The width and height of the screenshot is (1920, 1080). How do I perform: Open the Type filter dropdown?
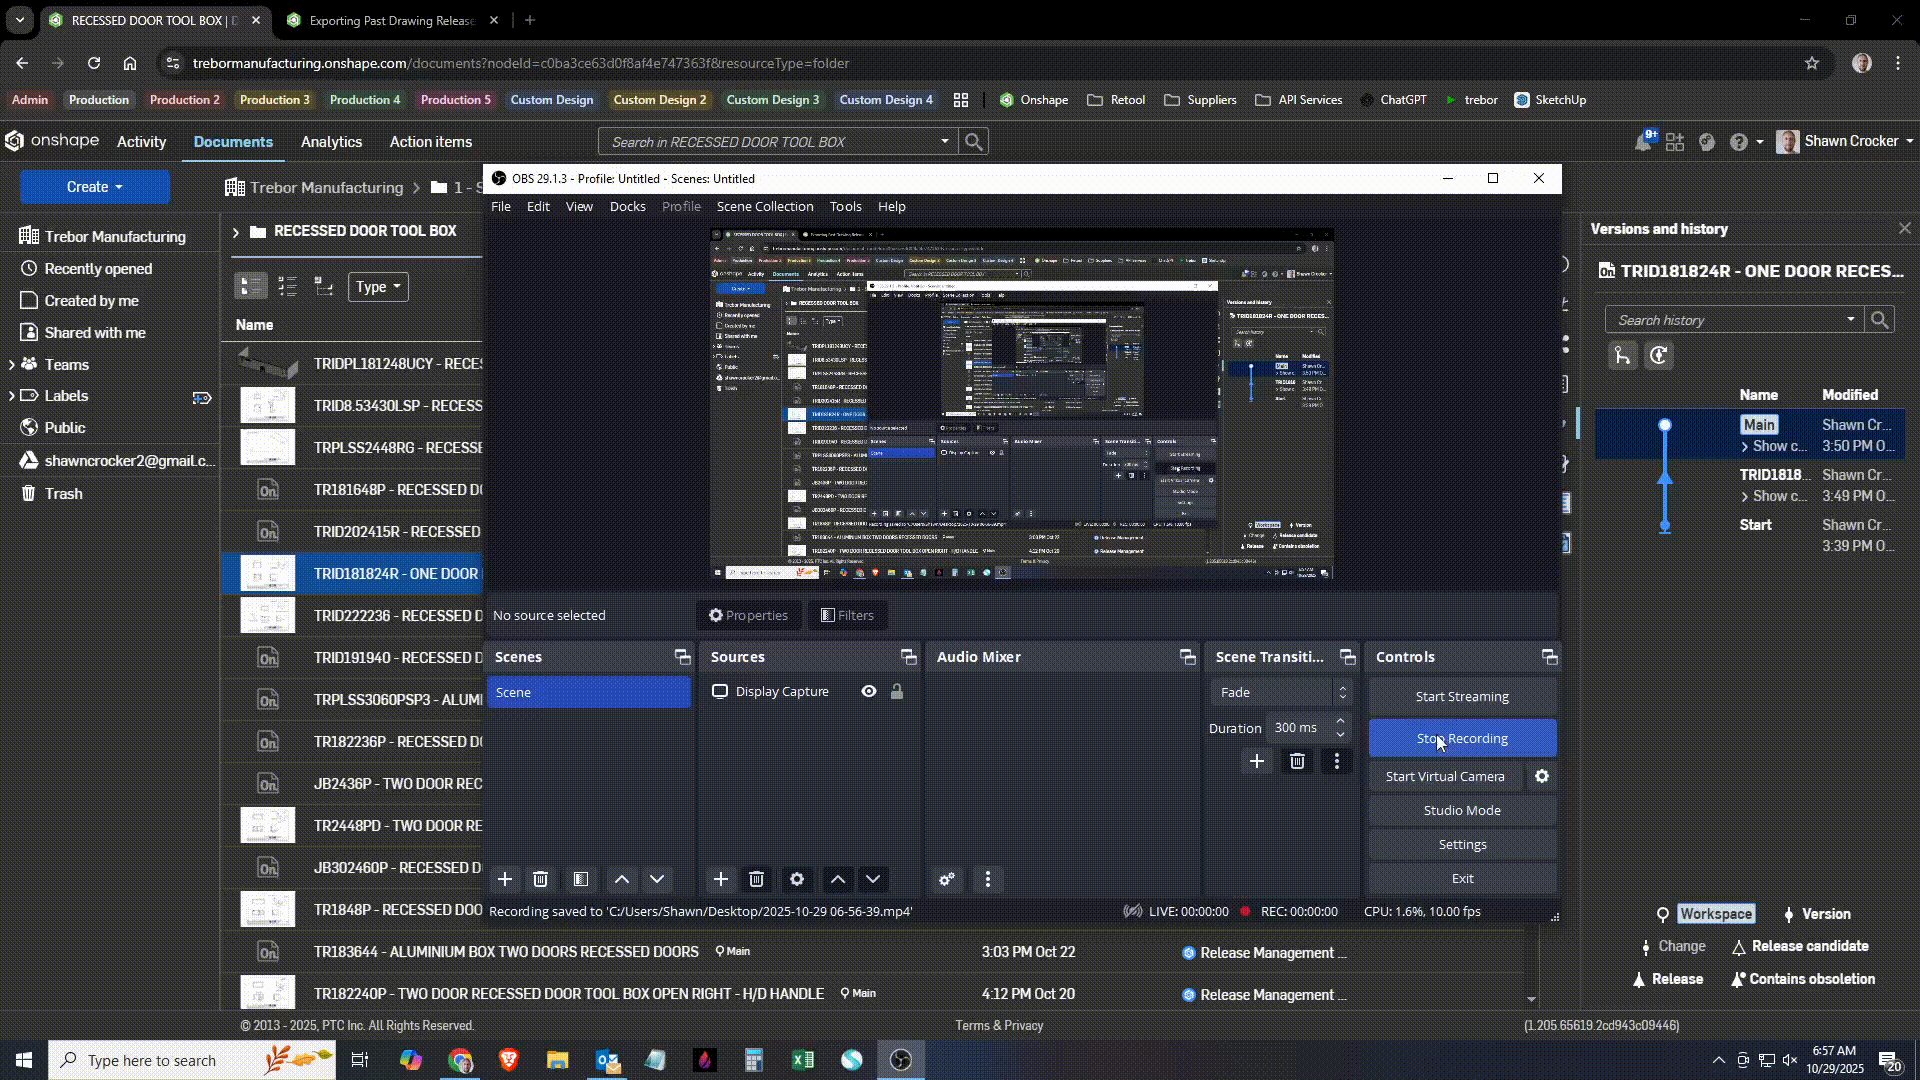[378, 287]
